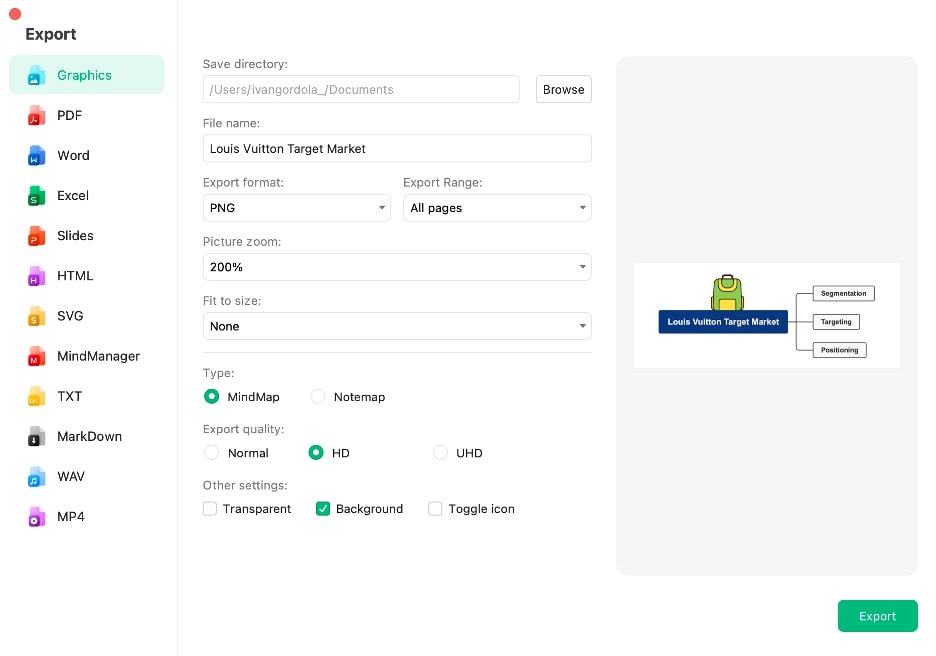Click the SVG file icon
This screenshot has height=656, width=936.
pyautogui.click(x=36, y=316)
